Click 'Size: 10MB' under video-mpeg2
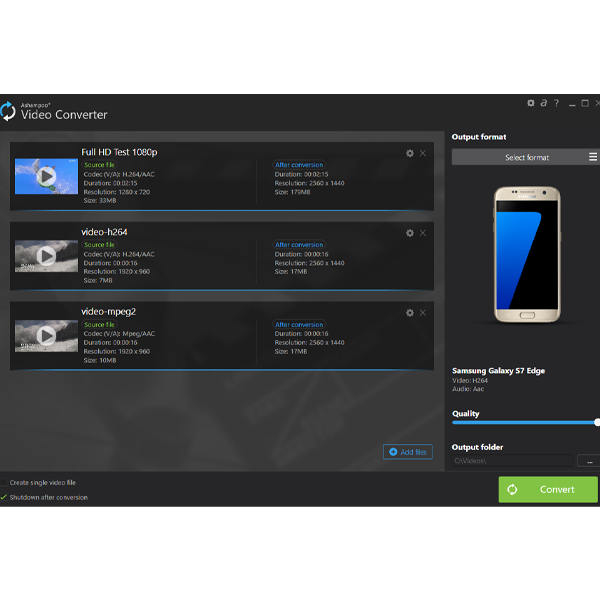 click(x=100, y=360)
